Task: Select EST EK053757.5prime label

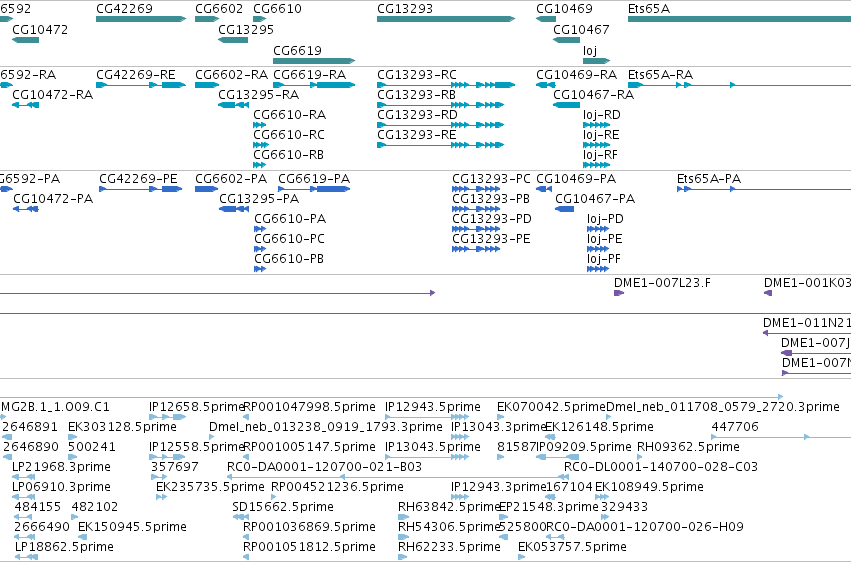Action: click(572, 546)
